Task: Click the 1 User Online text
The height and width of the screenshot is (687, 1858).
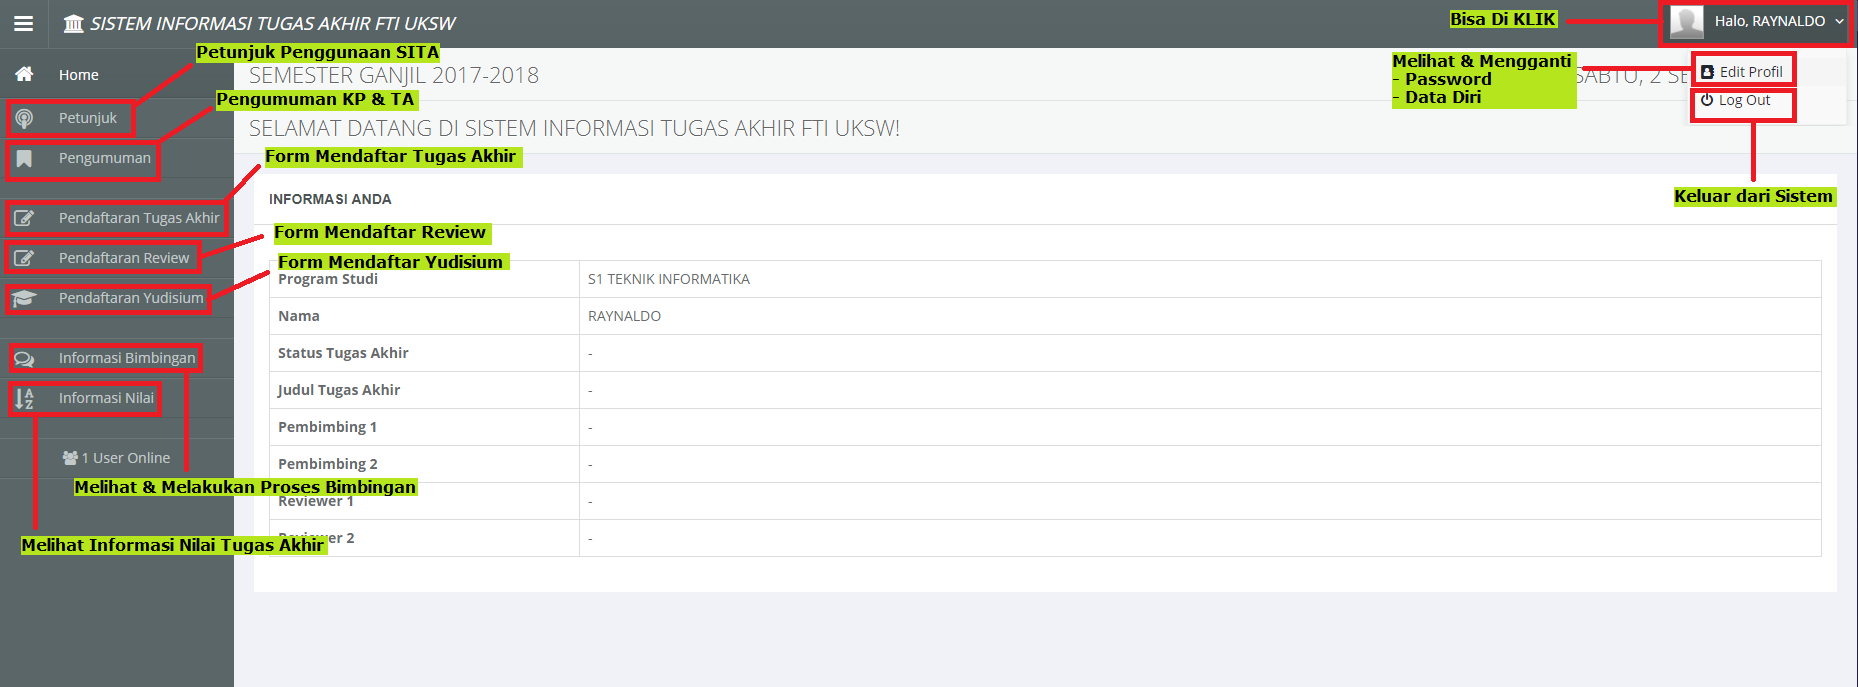Action: tap(126, 458)
